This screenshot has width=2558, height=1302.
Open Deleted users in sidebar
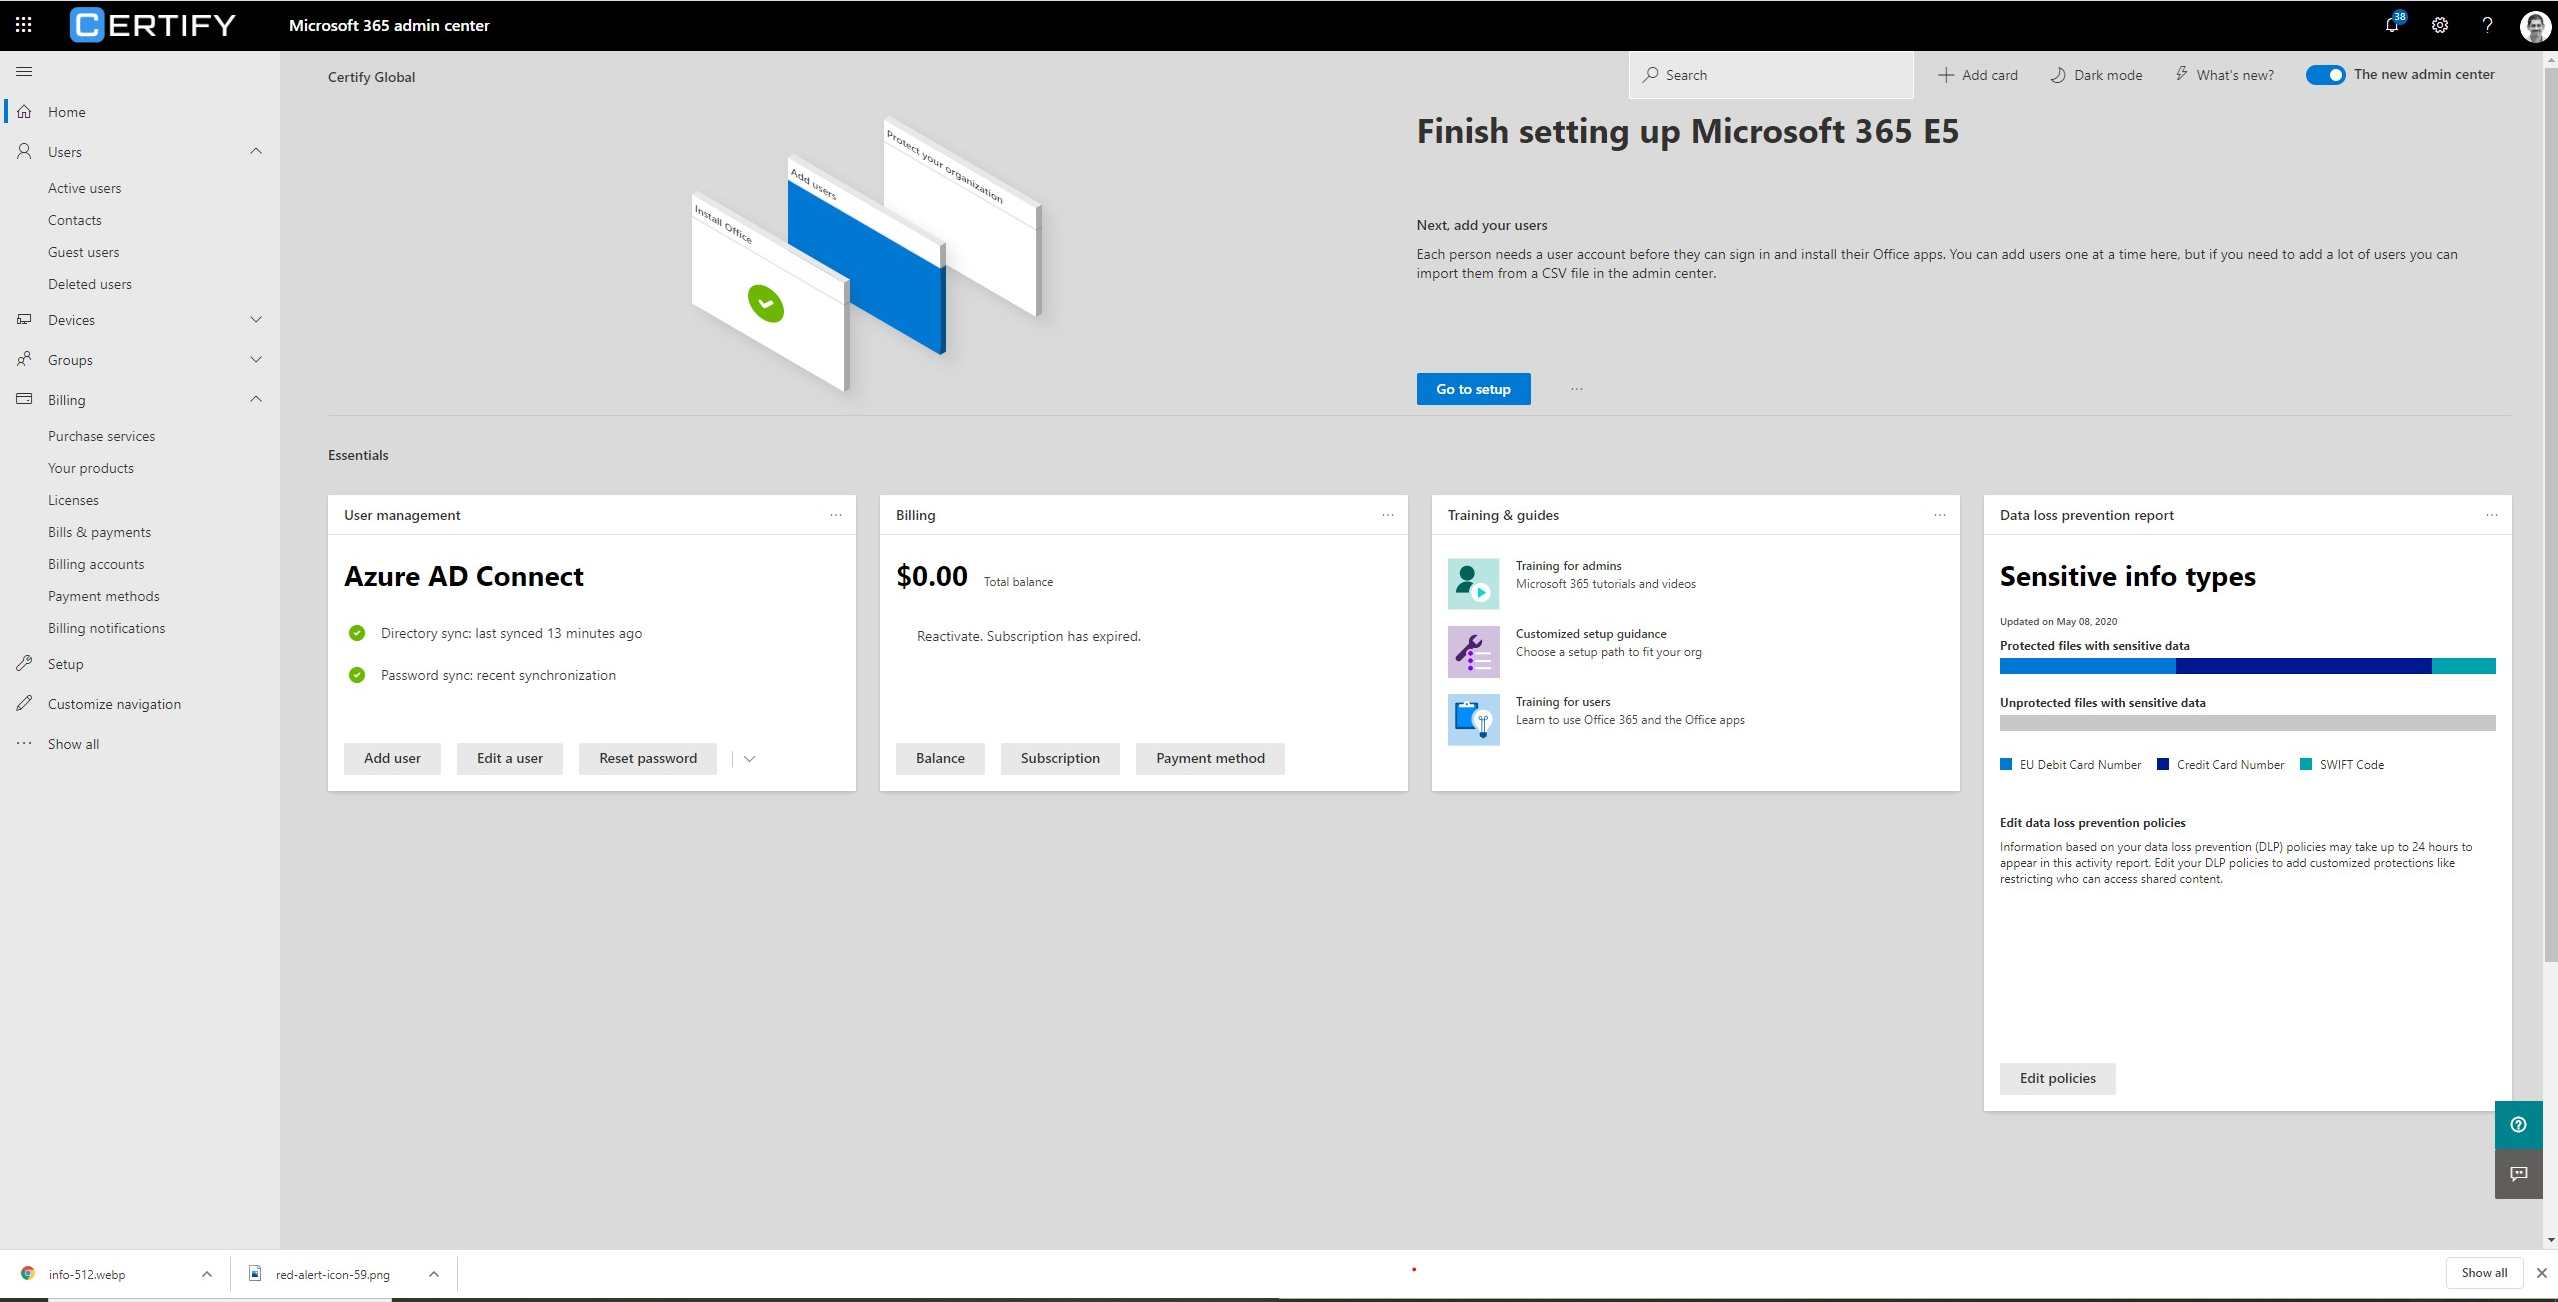90,284
